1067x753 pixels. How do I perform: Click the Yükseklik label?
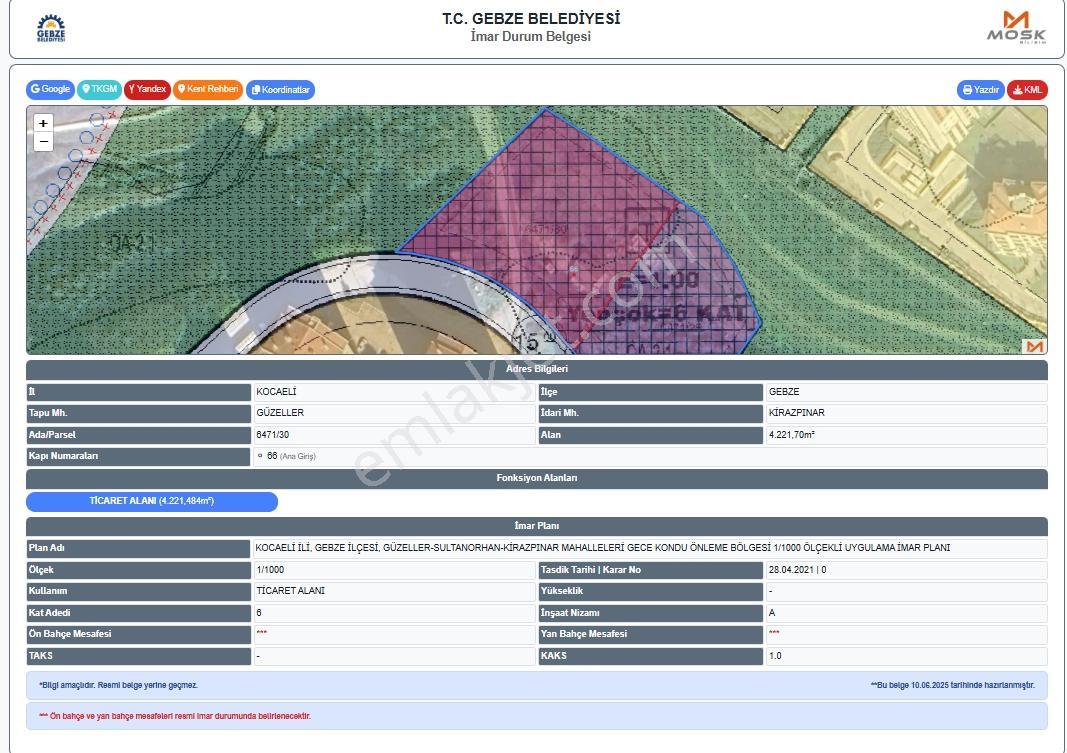pyautogui.click(x=561, y=591)
